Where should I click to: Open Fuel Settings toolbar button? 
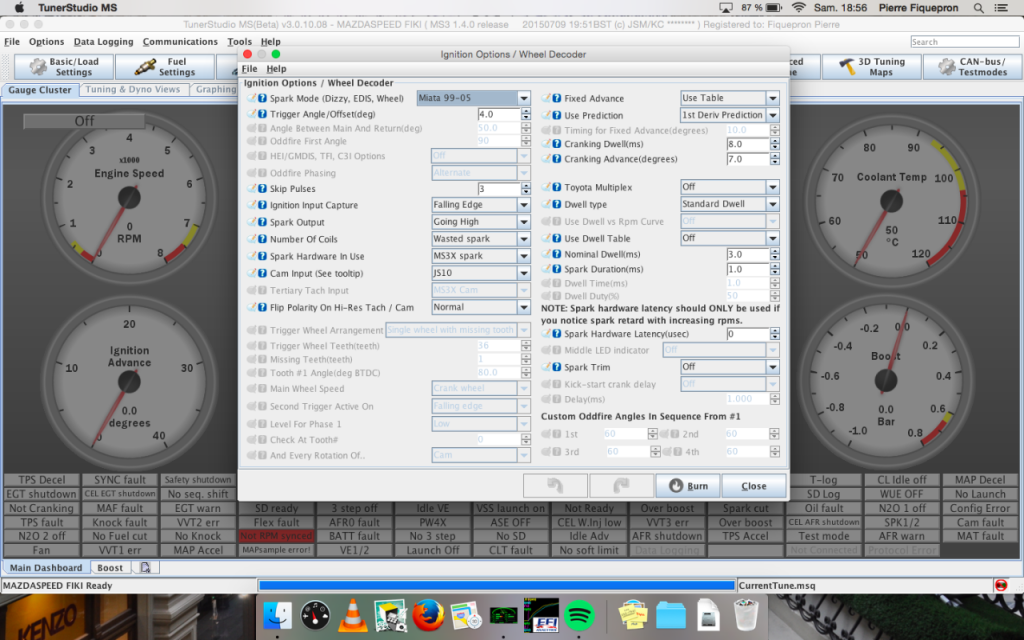pos(165,67)
